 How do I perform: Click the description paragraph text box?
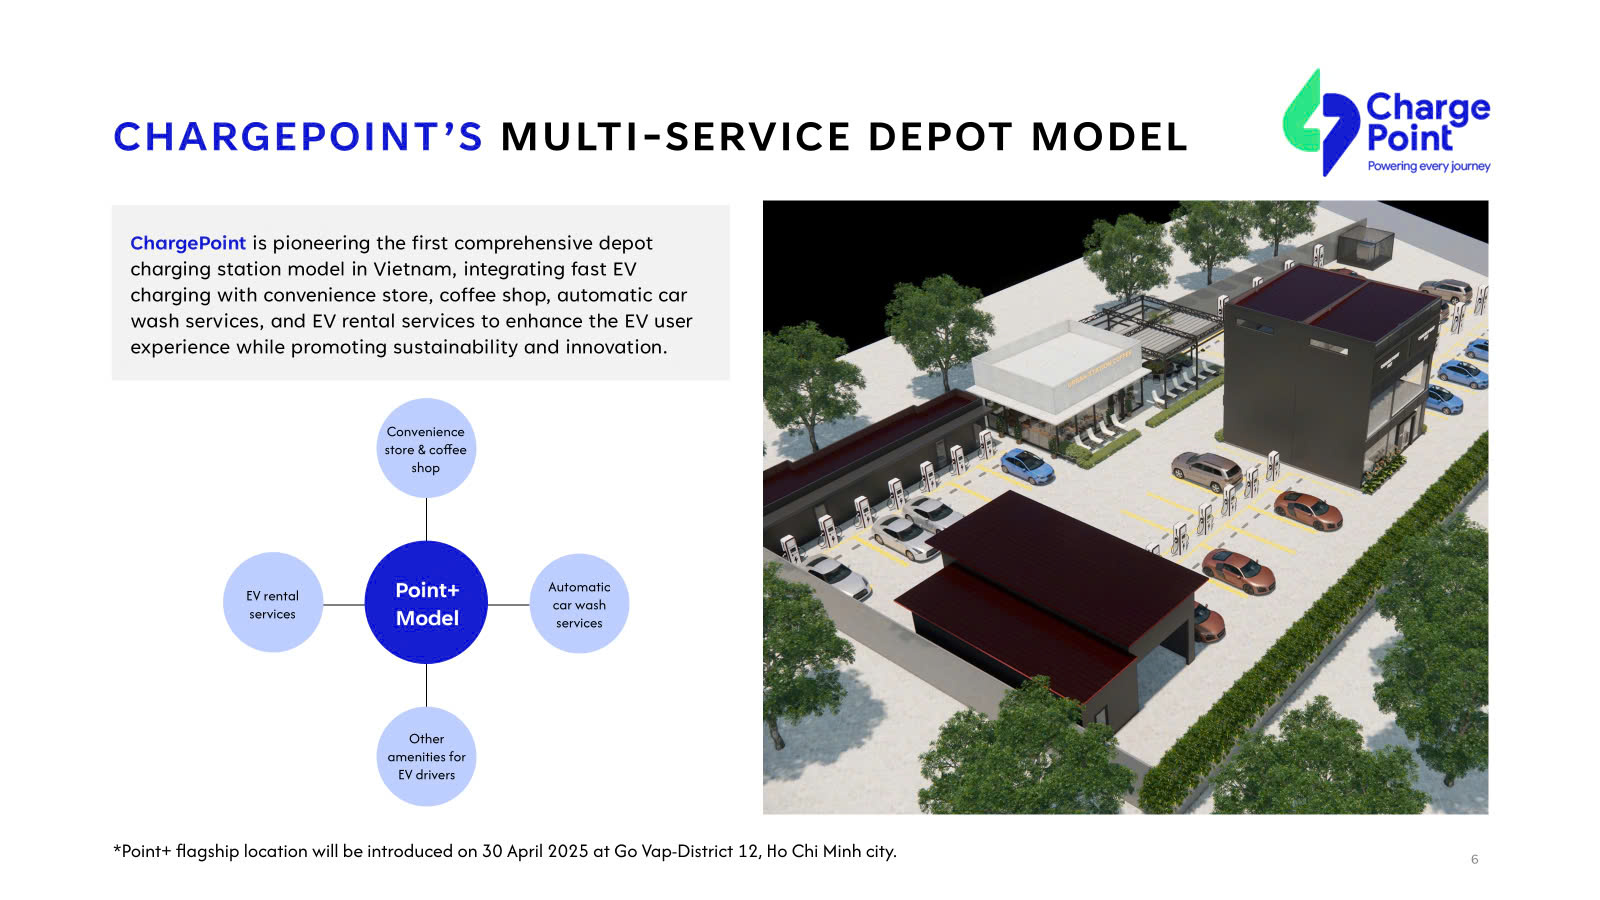click(x=421, y=293)
